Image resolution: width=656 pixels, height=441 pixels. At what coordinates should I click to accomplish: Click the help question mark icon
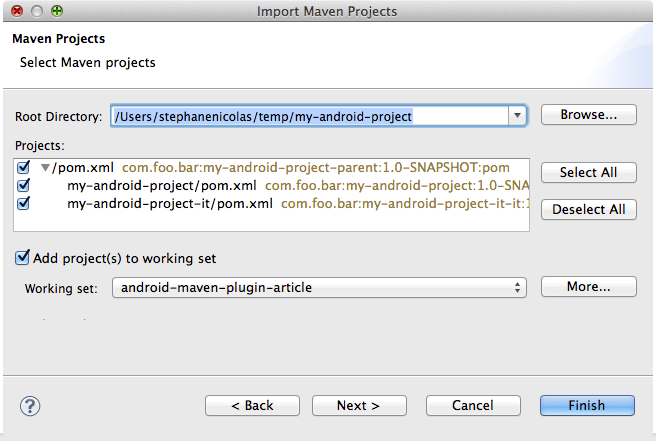[29, 405]
